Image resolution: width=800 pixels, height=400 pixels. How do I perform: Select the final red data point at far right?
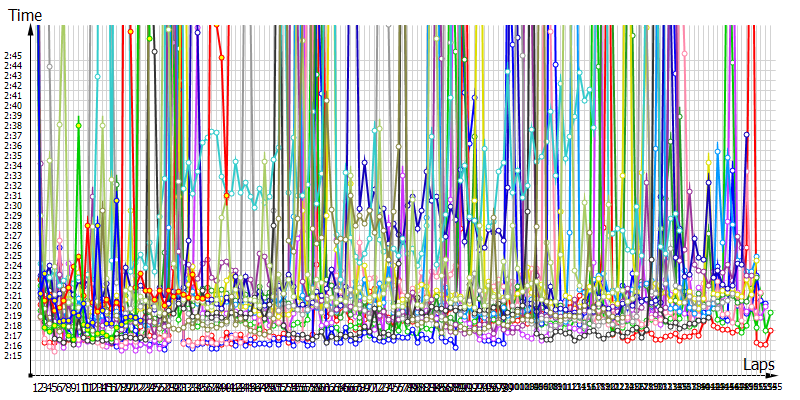click(x=771, y=330)
